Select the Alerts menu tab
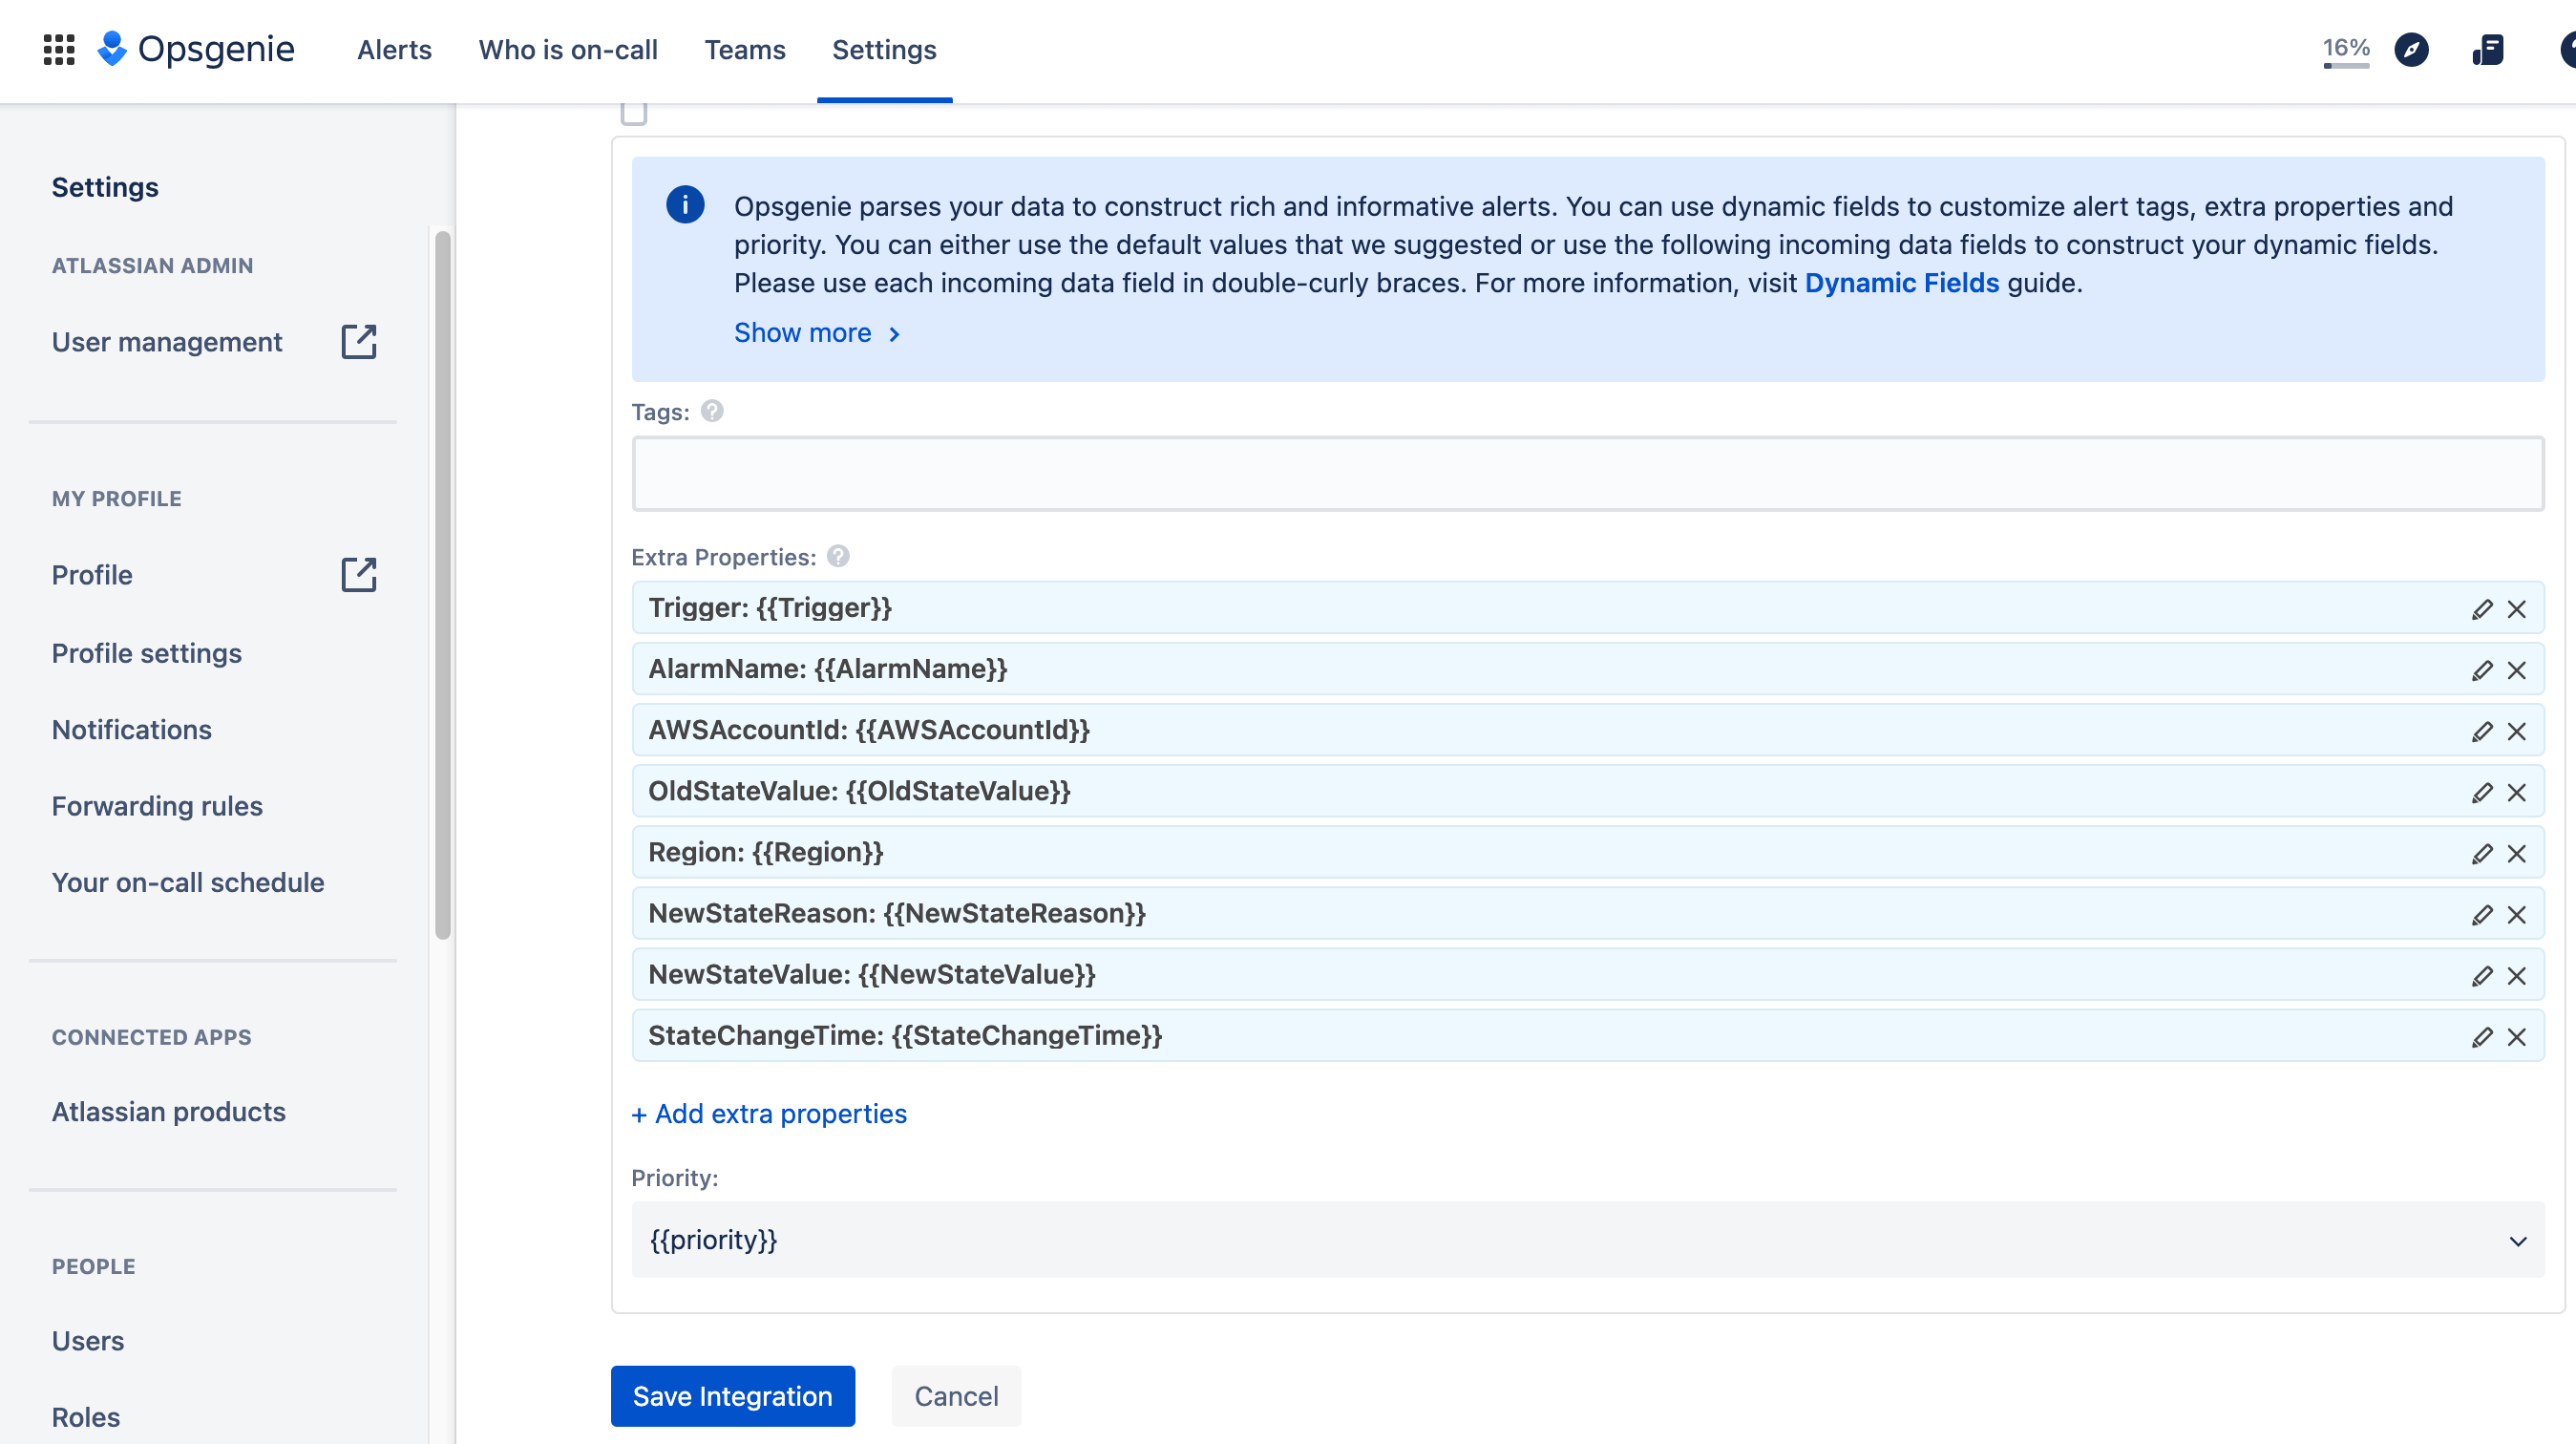Image resolution: width=2576 pixels, height=1444 pixels. pos(392,48)
